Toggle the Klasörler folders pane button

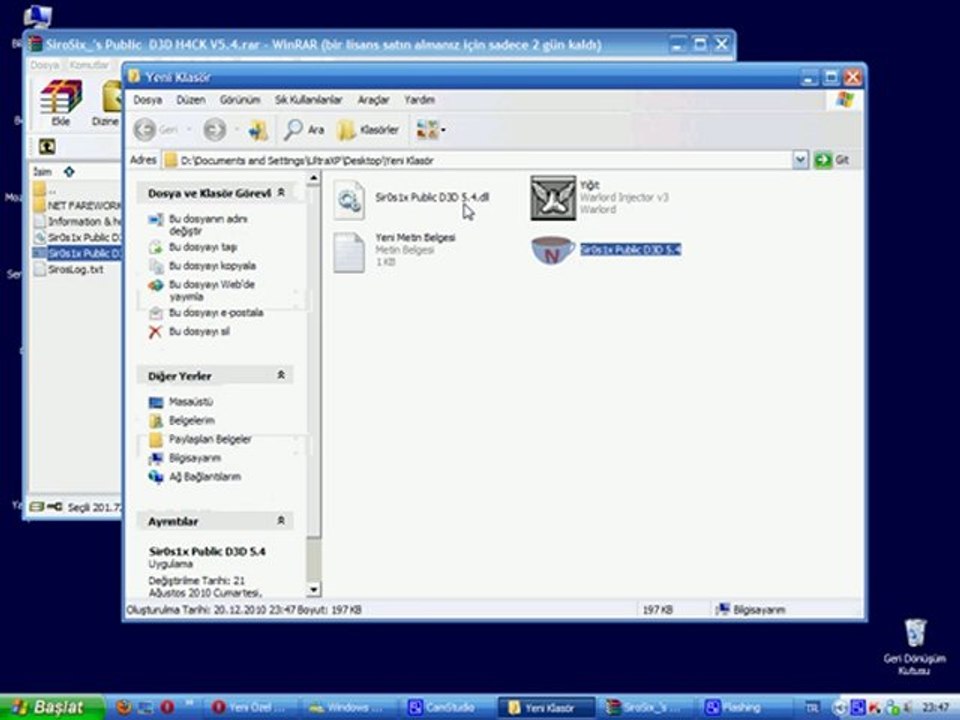coord(367,130)
